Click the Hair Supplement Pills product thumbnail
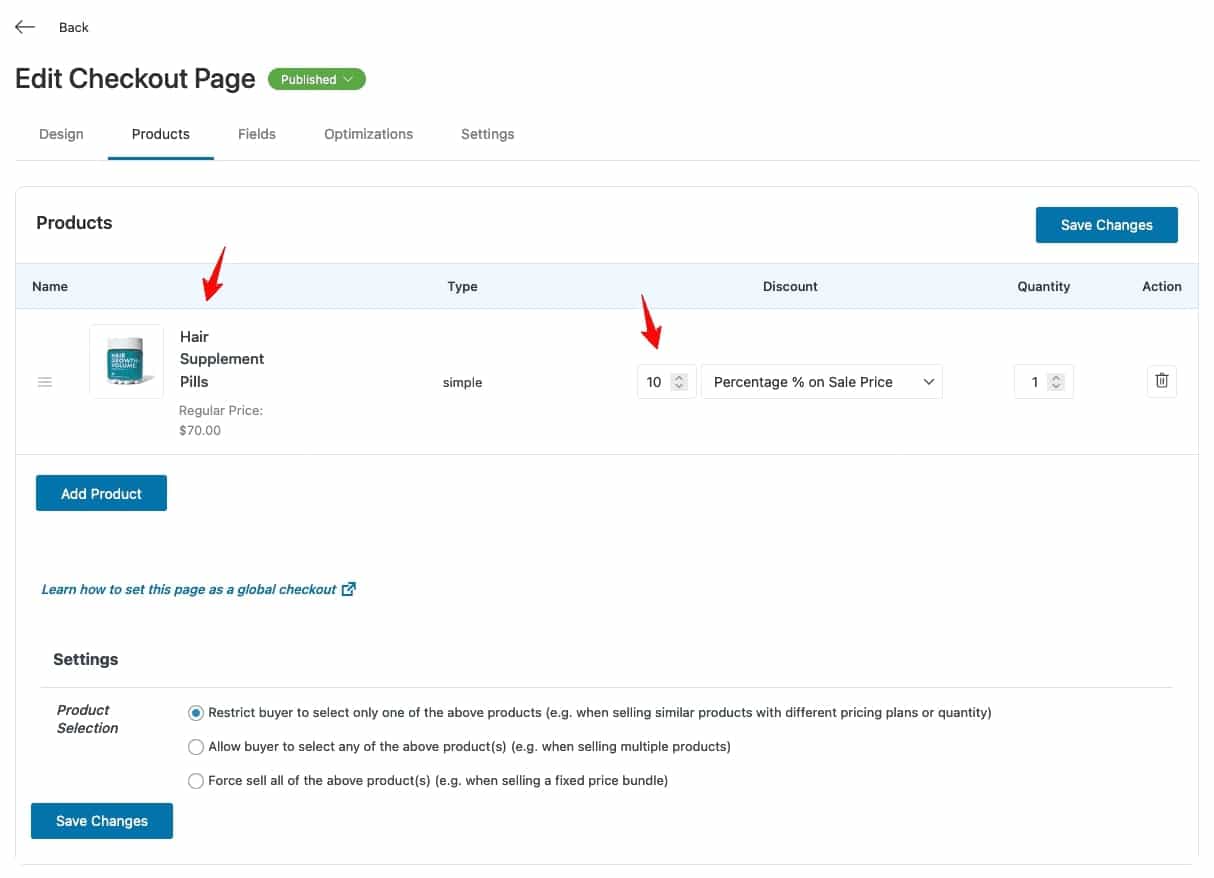The image size is (1214, 878). 126,360
